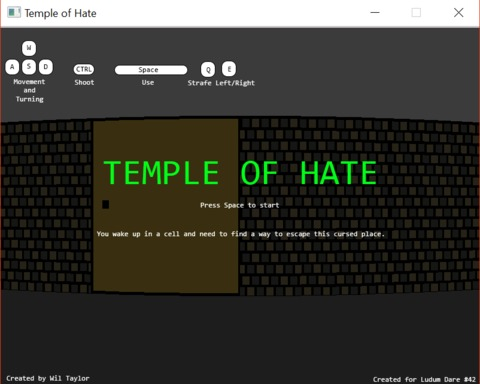Close the Temple of Hate window
Screen dimensions: 480x384
pyautogui.click(x=459, y=13)
